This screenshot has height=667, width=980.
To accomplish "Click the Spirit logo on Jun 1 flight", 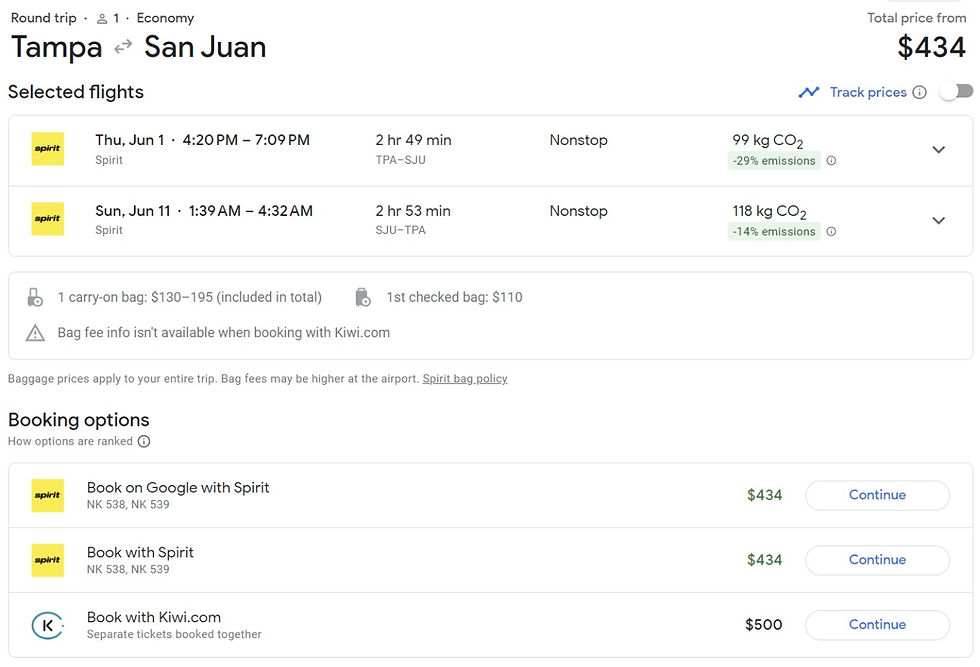I will coord(48,149).
